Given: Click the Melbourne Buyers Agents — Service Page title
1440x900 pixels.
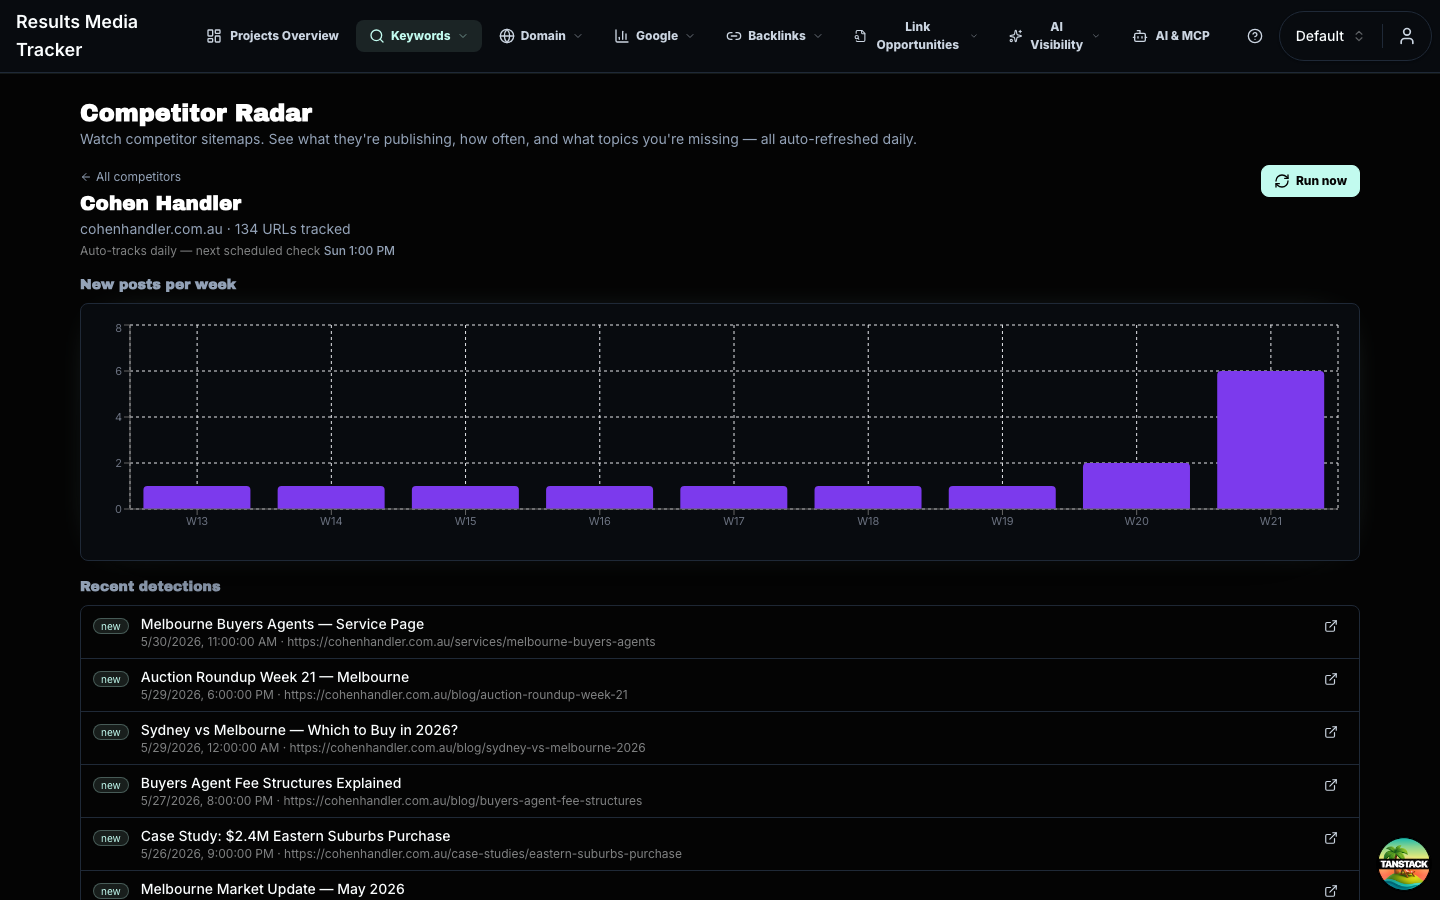Looking at the screenshot, I should point(282,624).
